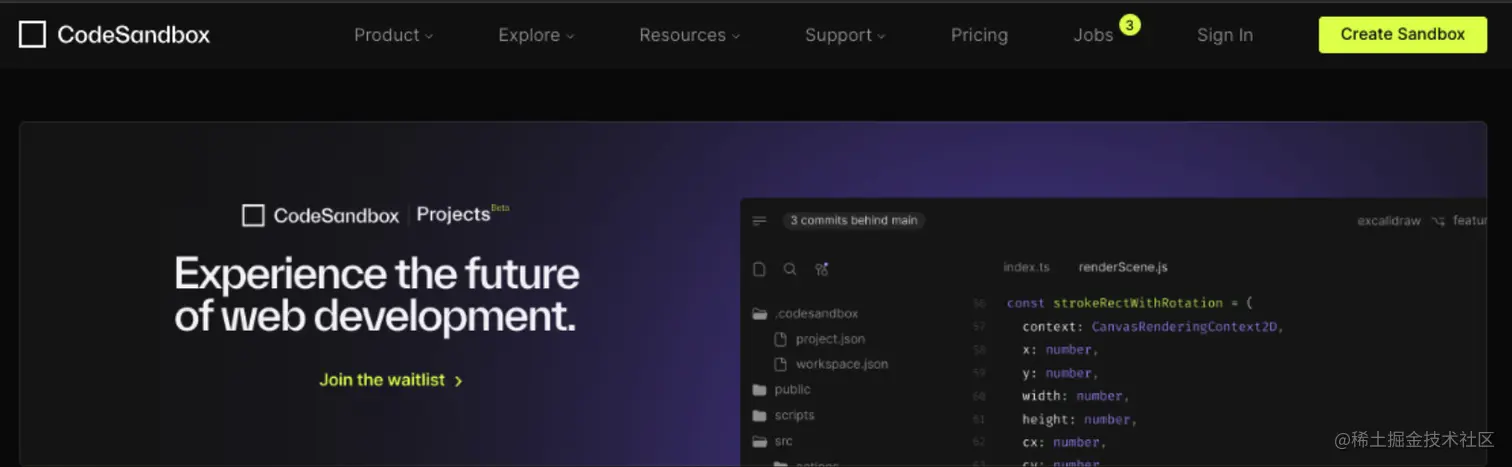Expand the Support dropdown menu
Image resolution: width=1512 pixels, height=467 pixels.
845,35
